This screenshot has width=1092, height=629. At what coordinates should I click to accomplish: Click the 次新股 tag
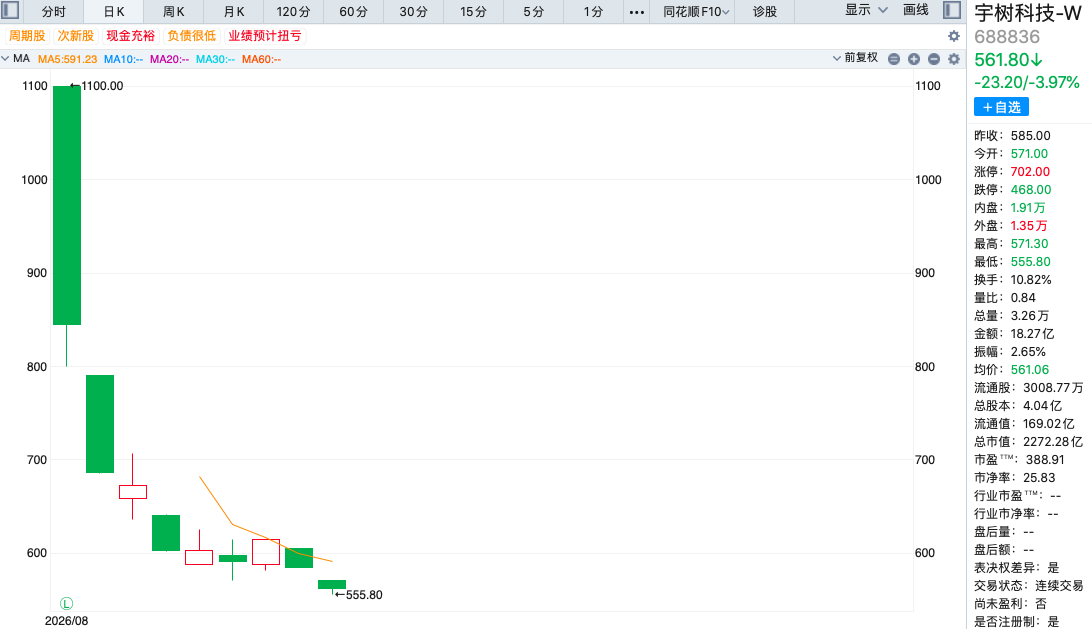pos(75,36)
